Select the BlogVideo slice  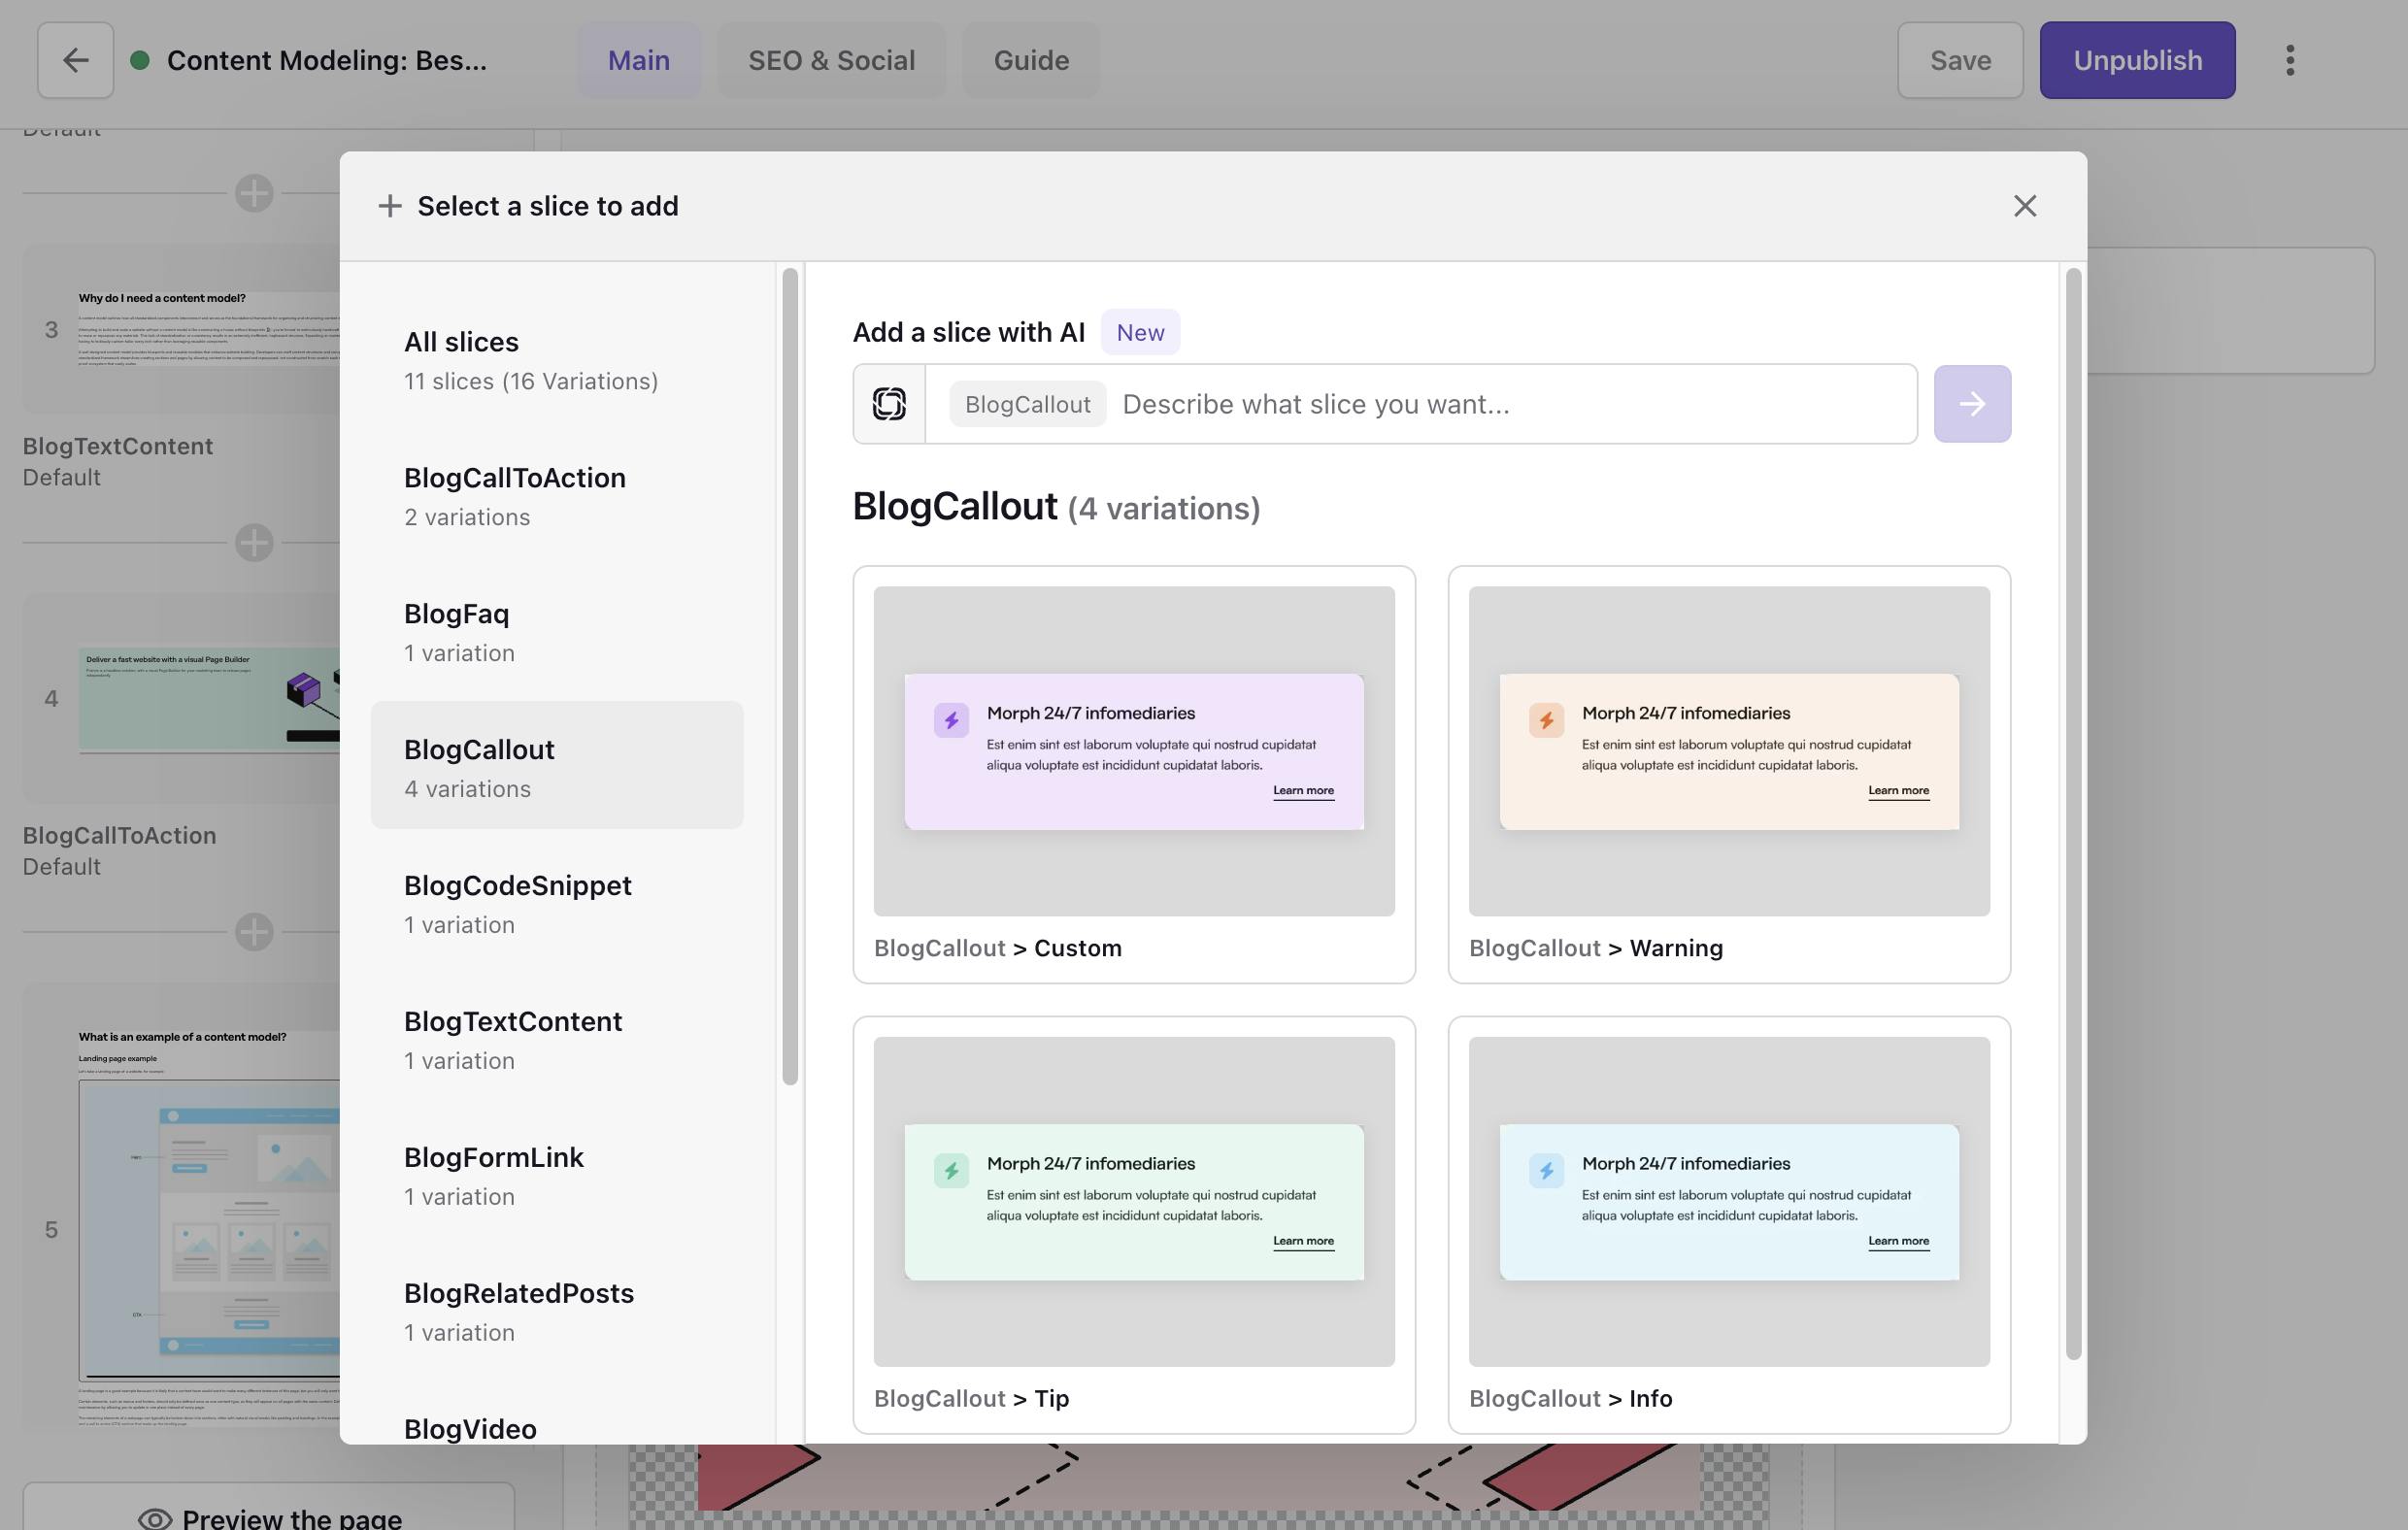pyautogui.click(x=470, y=1428)
